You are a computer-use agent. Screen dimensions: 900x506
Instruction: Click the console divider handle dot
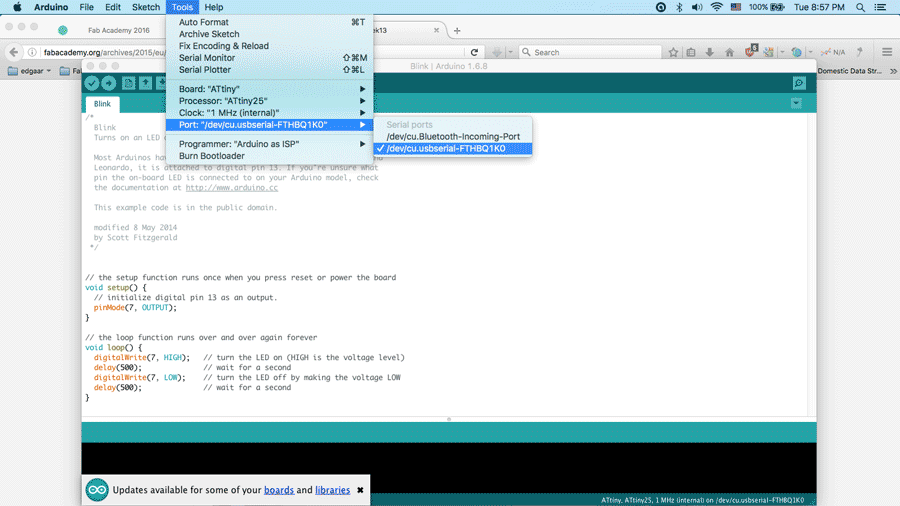449,419
